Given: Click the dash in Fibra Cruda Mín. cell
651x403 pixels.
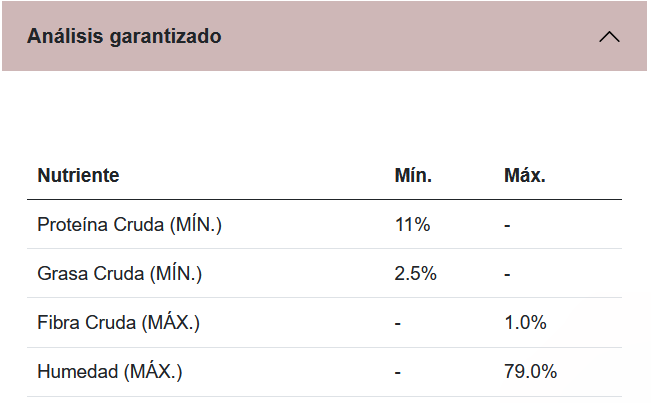Looking at the screenshot, I should [398, 323].
